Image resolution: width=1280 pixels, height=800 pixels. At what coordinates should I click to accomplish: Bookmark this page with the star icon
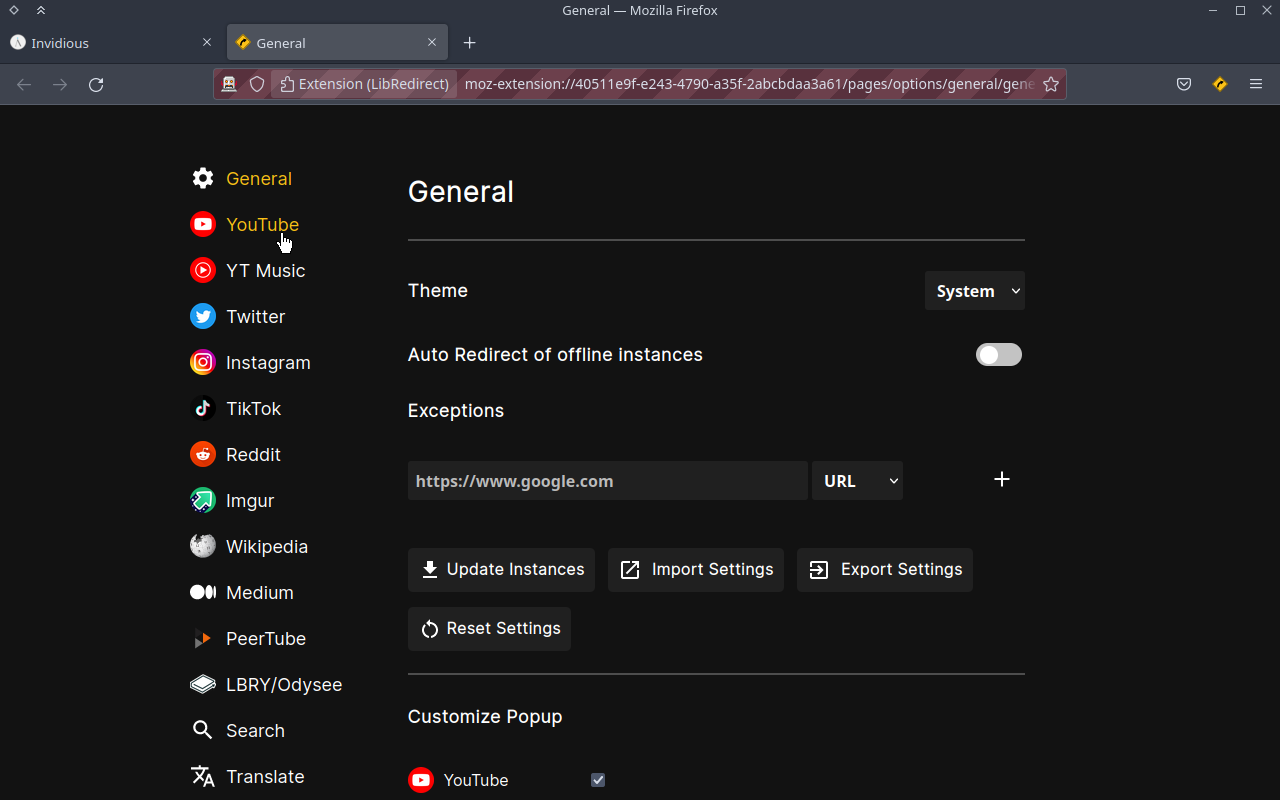(x=1051, y=84)
